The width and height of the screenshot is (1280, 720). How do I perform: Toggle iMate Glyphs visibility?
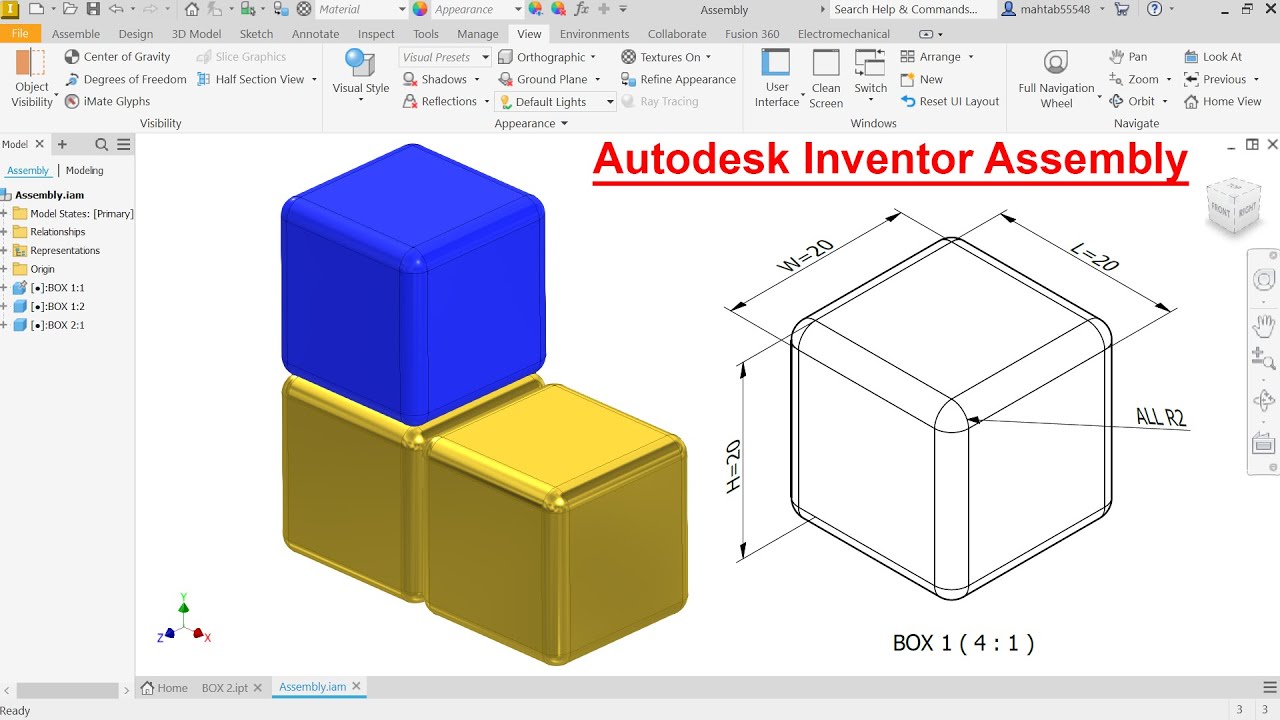107,101
